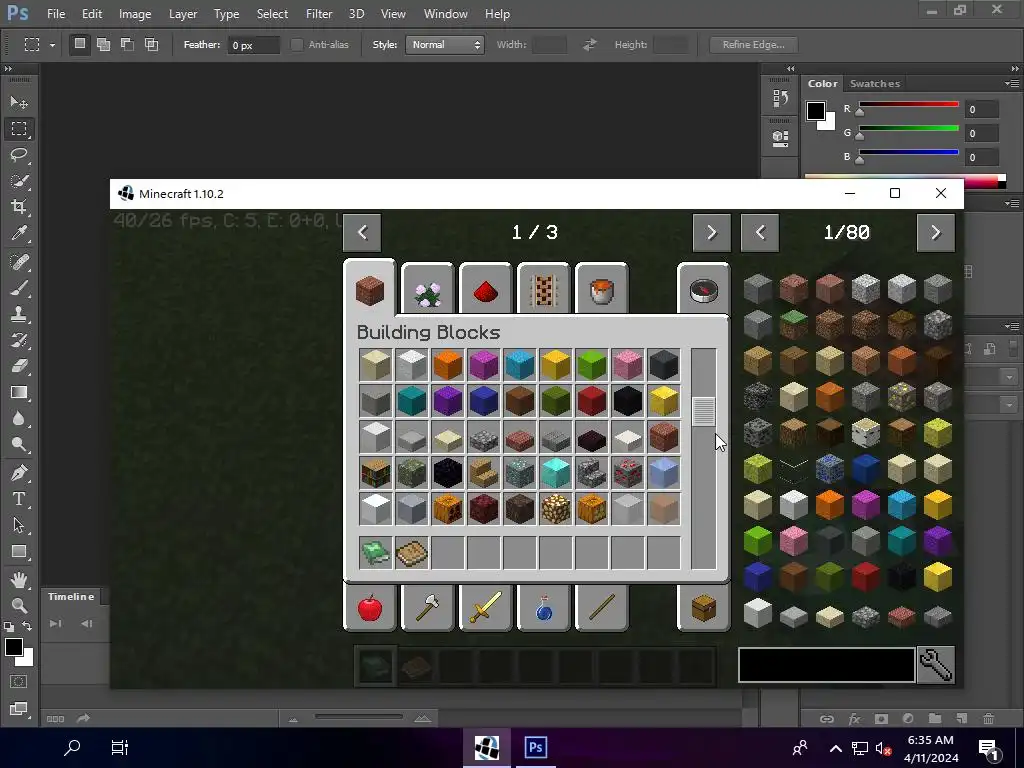The image size is (1024, 768).
Task: Select the Crop tool
Action: point(19,207)
